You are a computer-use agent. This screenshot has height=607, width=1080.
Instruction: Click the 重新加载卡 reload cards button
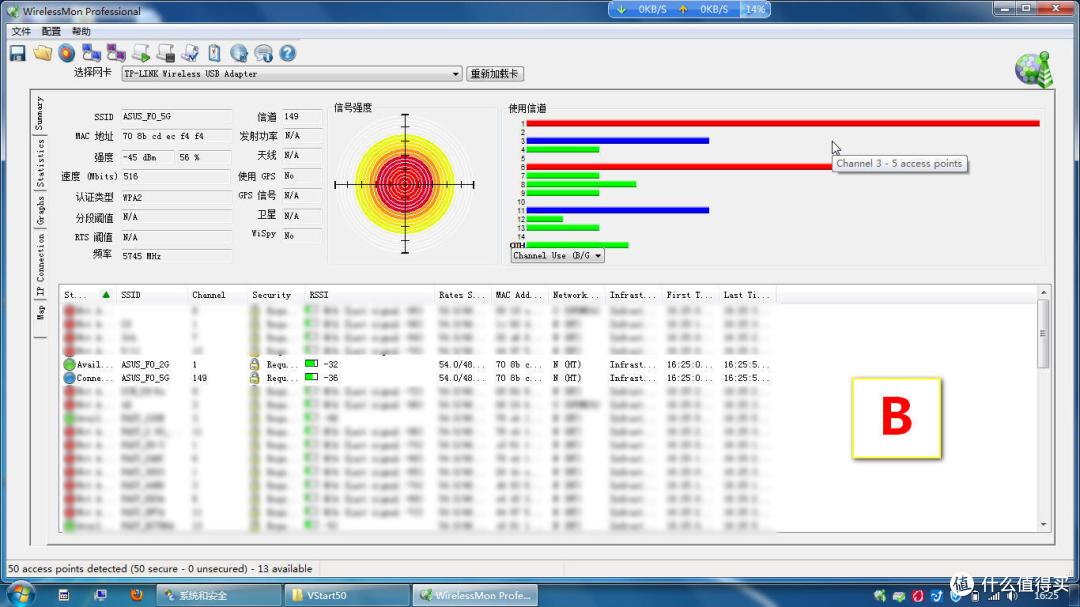pos(495,74)
